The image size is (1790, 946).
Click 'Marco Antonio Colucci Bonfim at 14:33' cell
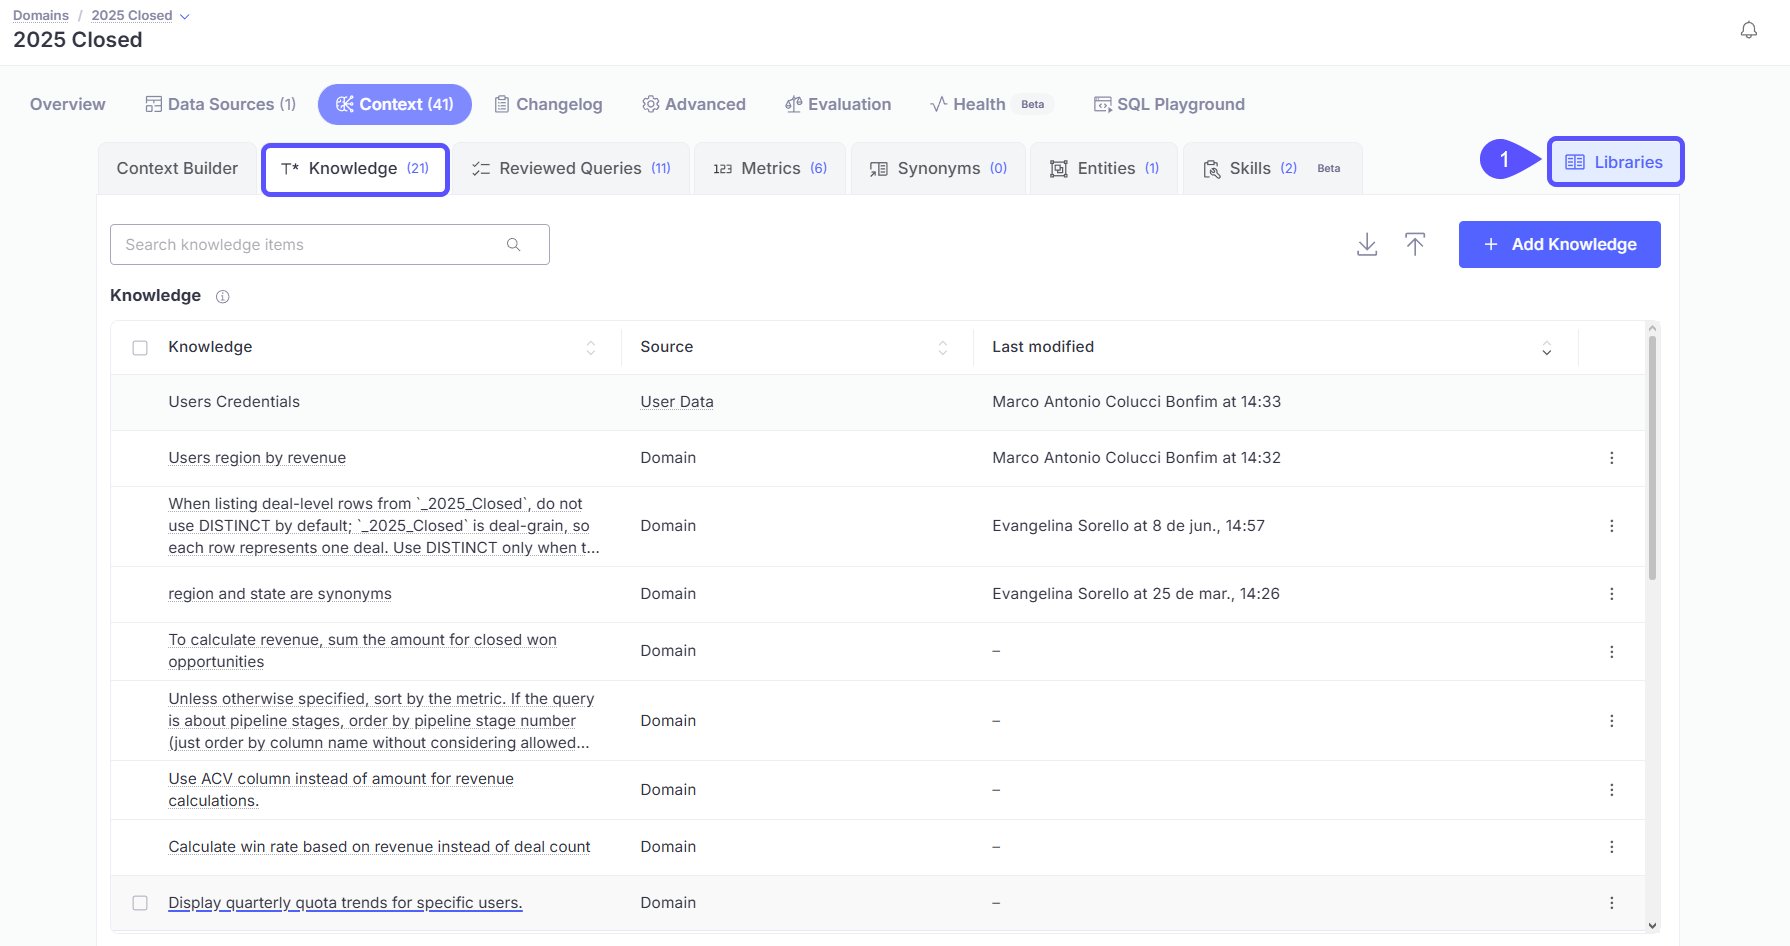(x=1136, y=402)
